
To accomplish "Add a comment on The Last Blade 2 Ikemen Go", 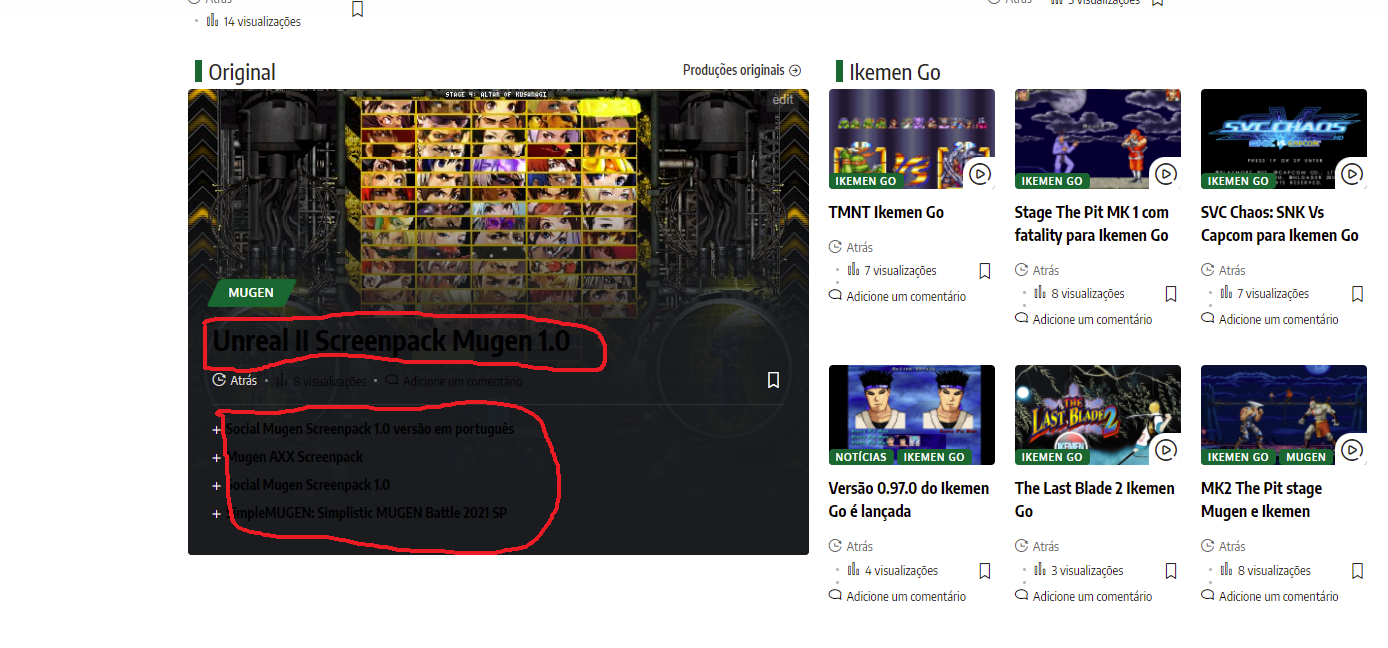I will (1084, 596).
